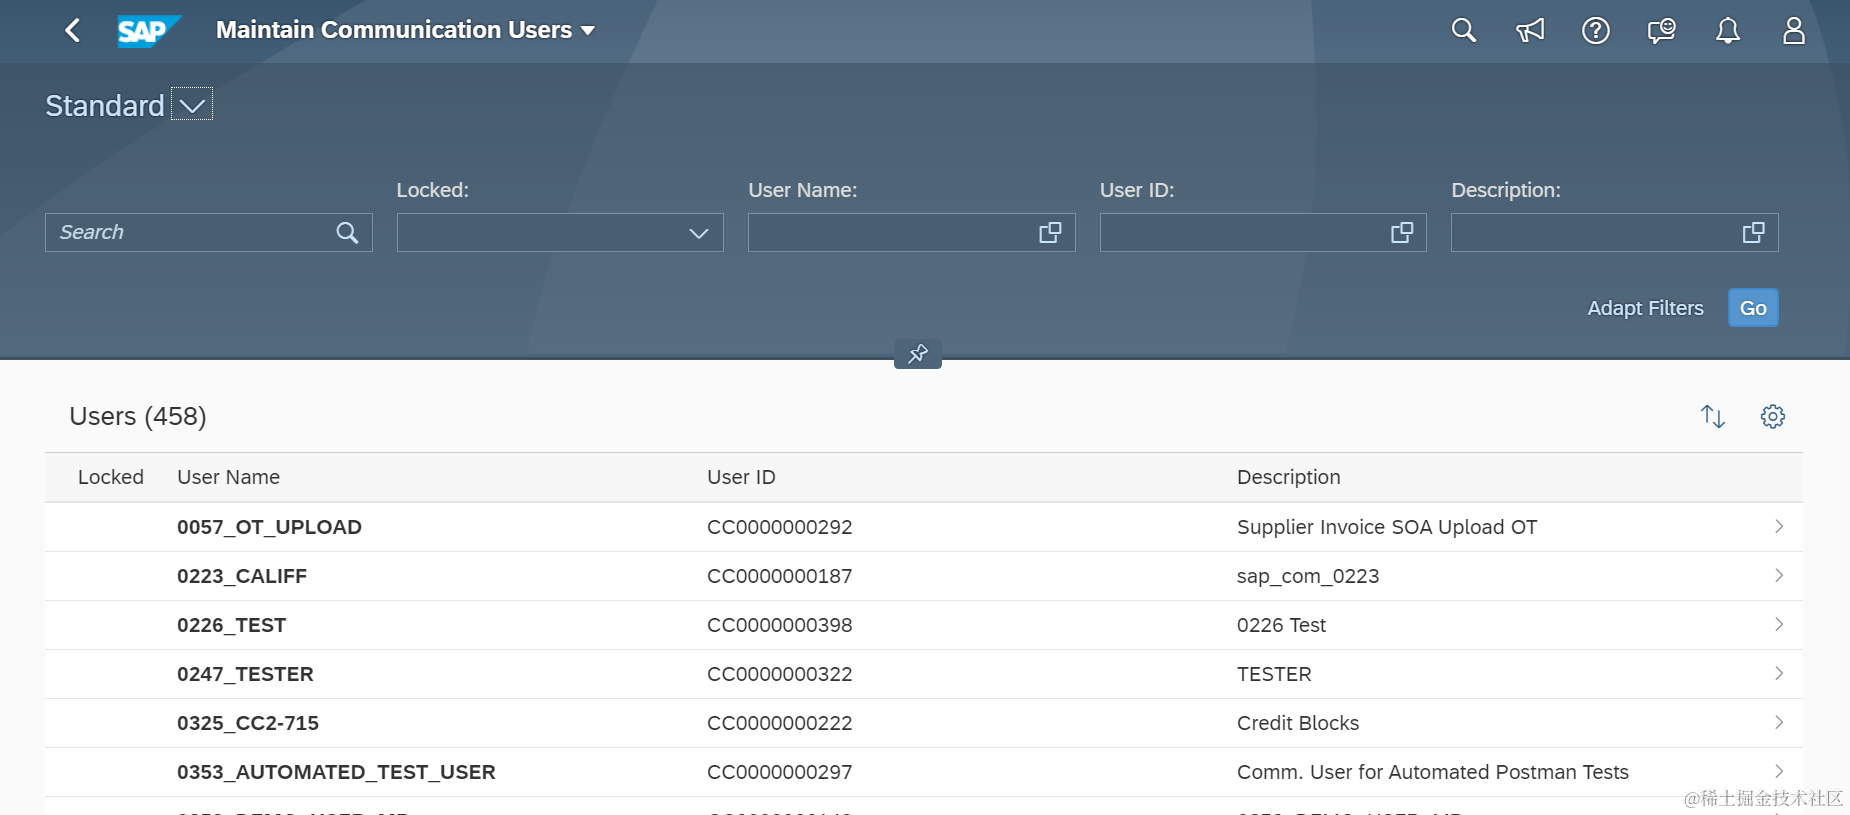Open table settings gear icon
This screenshot has height=815, width=1850.
click(1773, 416)
